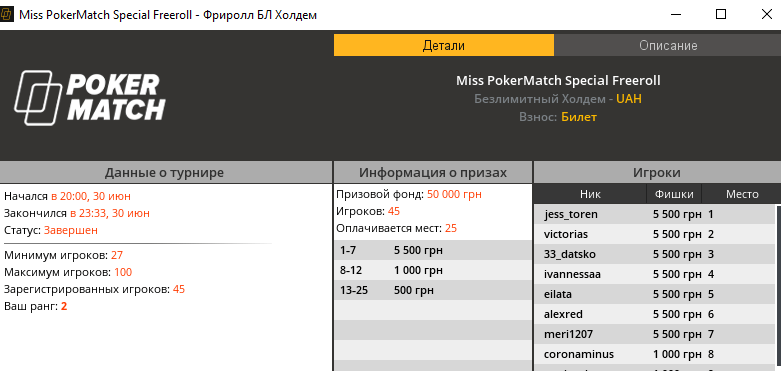This screenshot has width=781, height=371.
Task: Select player alexred row
Action: tap(654, 314)
